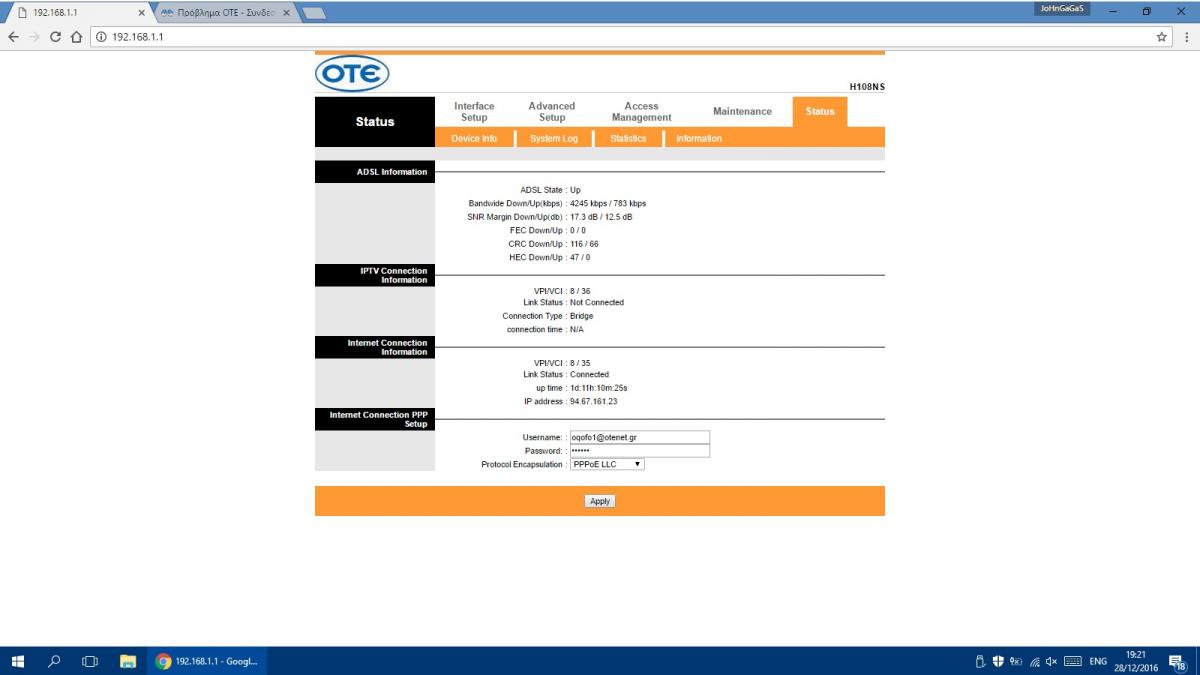1200x675 pixels.
Task: Click up time value 1d:11h:10m:25s
Action: tap(599, 388)
